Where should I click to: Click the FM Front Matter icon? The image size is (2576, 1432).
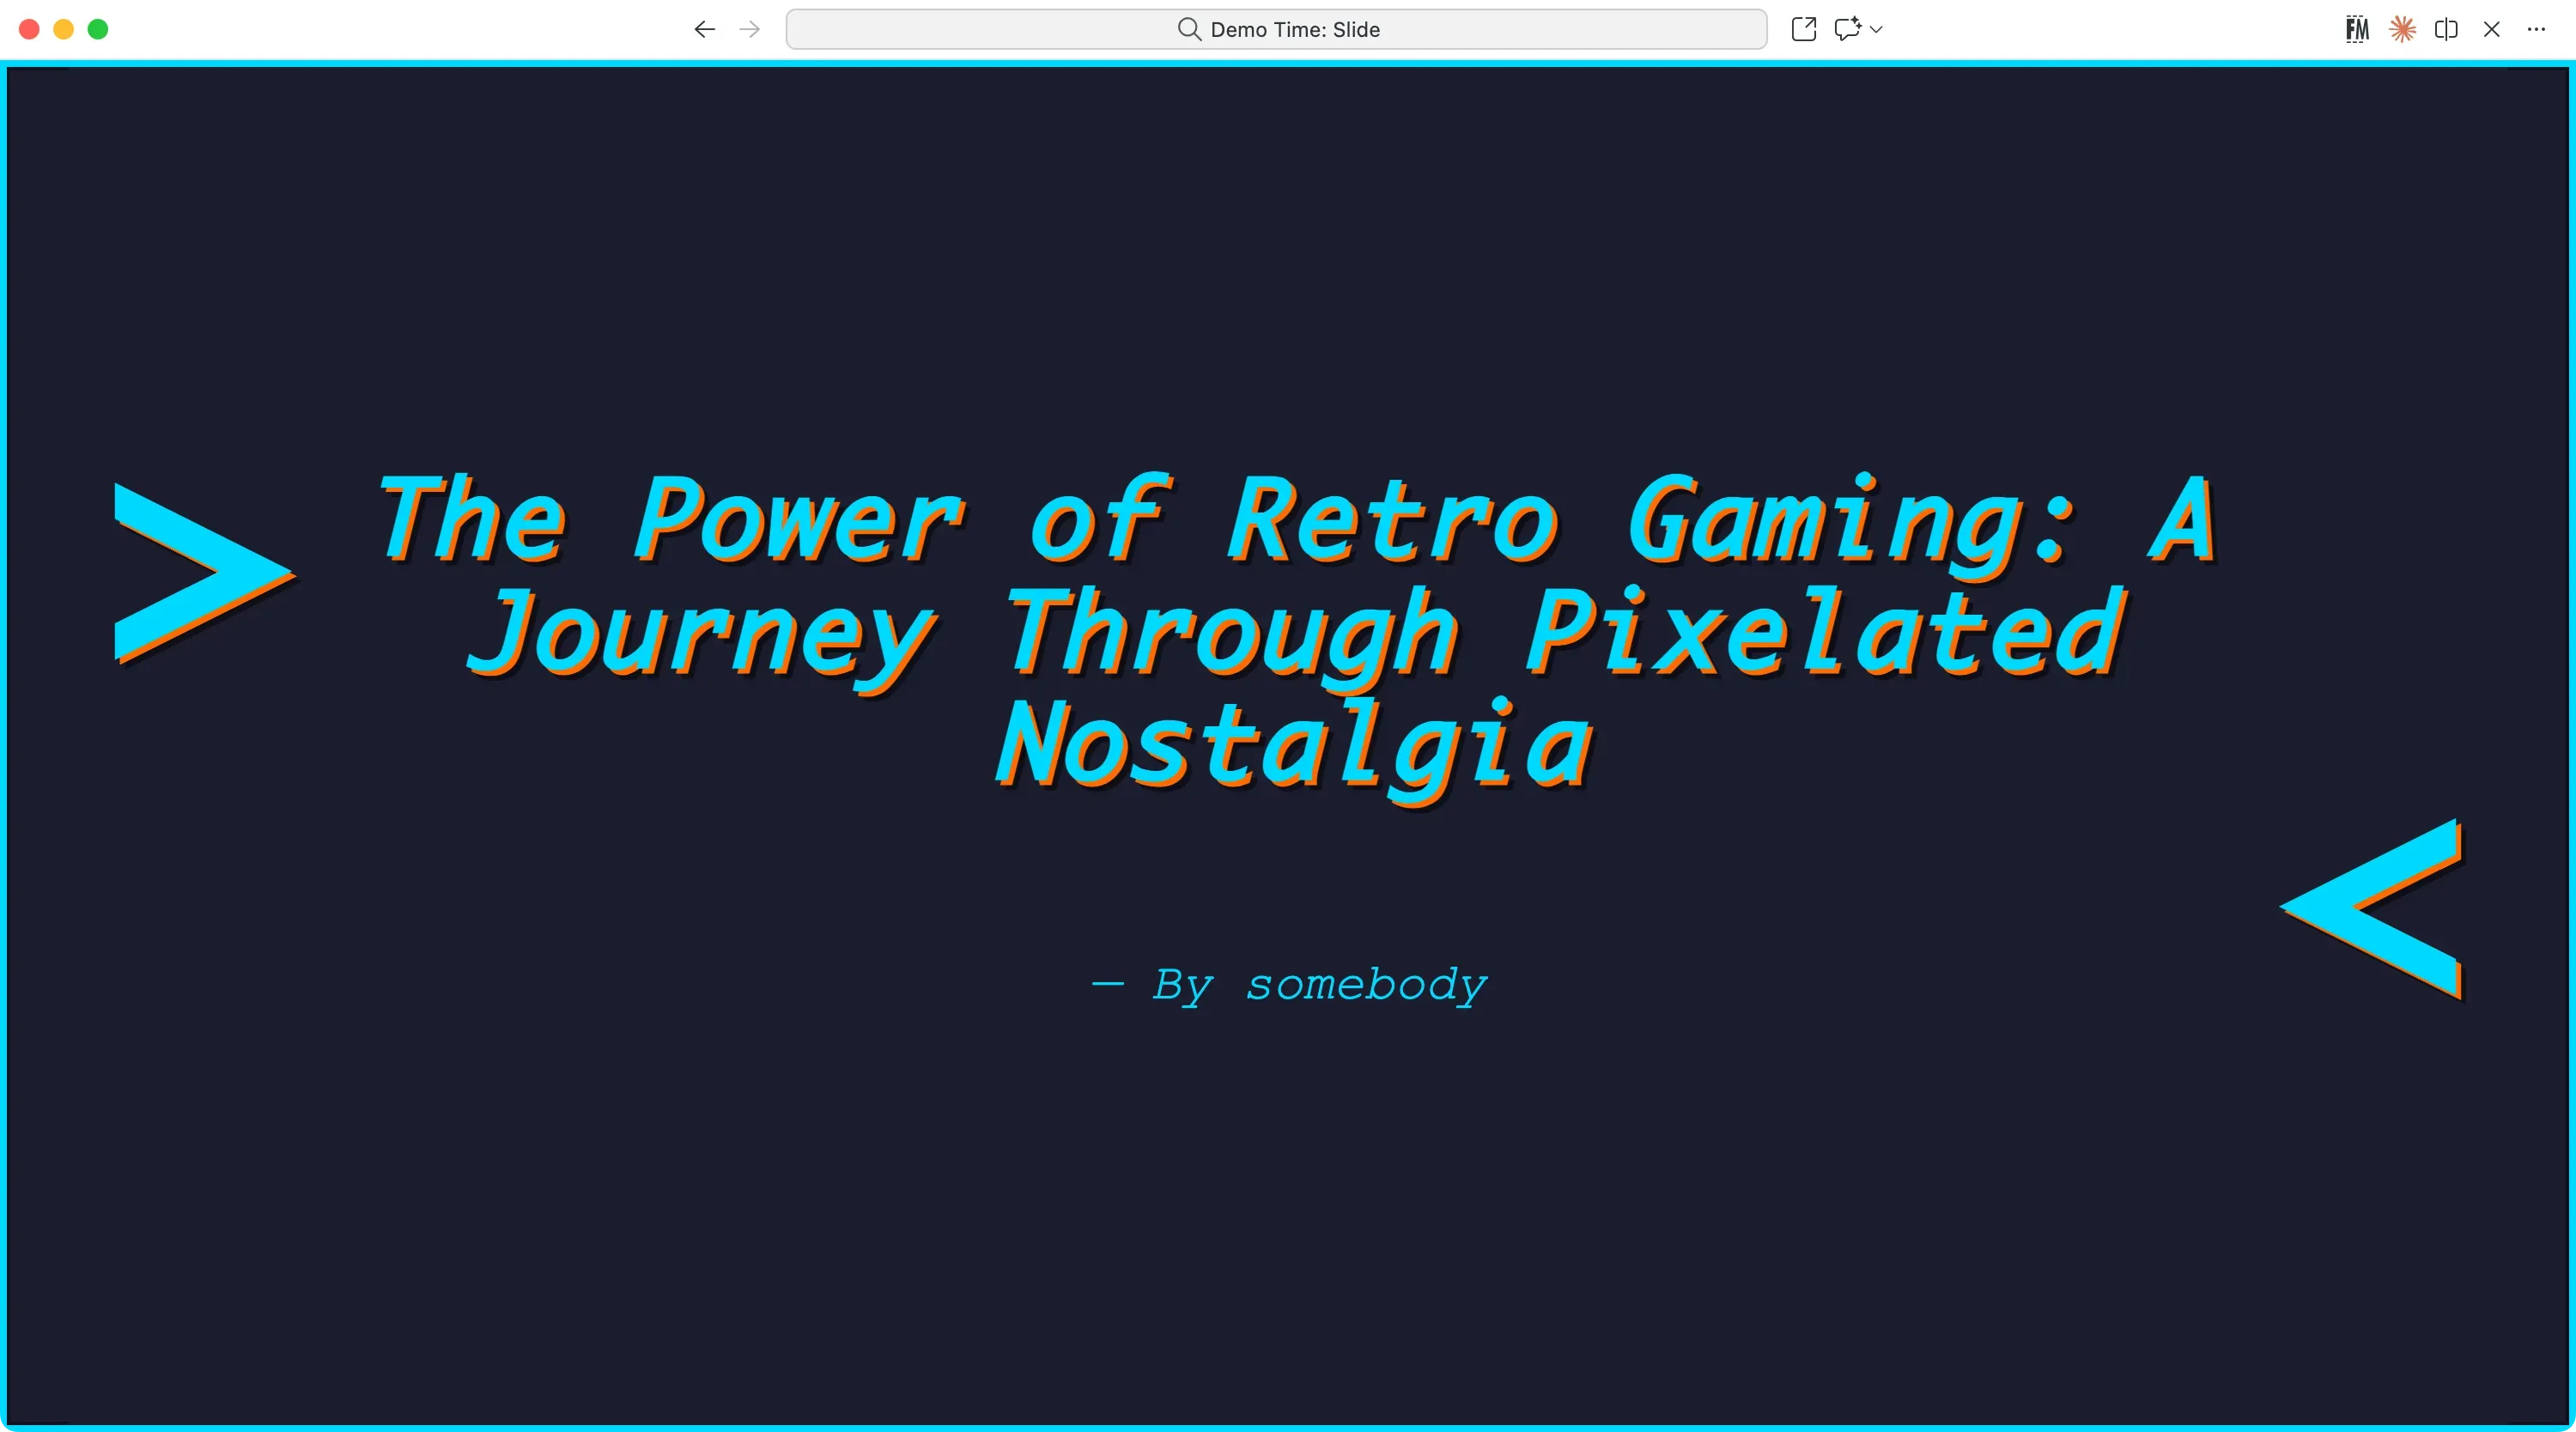point(2357,30)
